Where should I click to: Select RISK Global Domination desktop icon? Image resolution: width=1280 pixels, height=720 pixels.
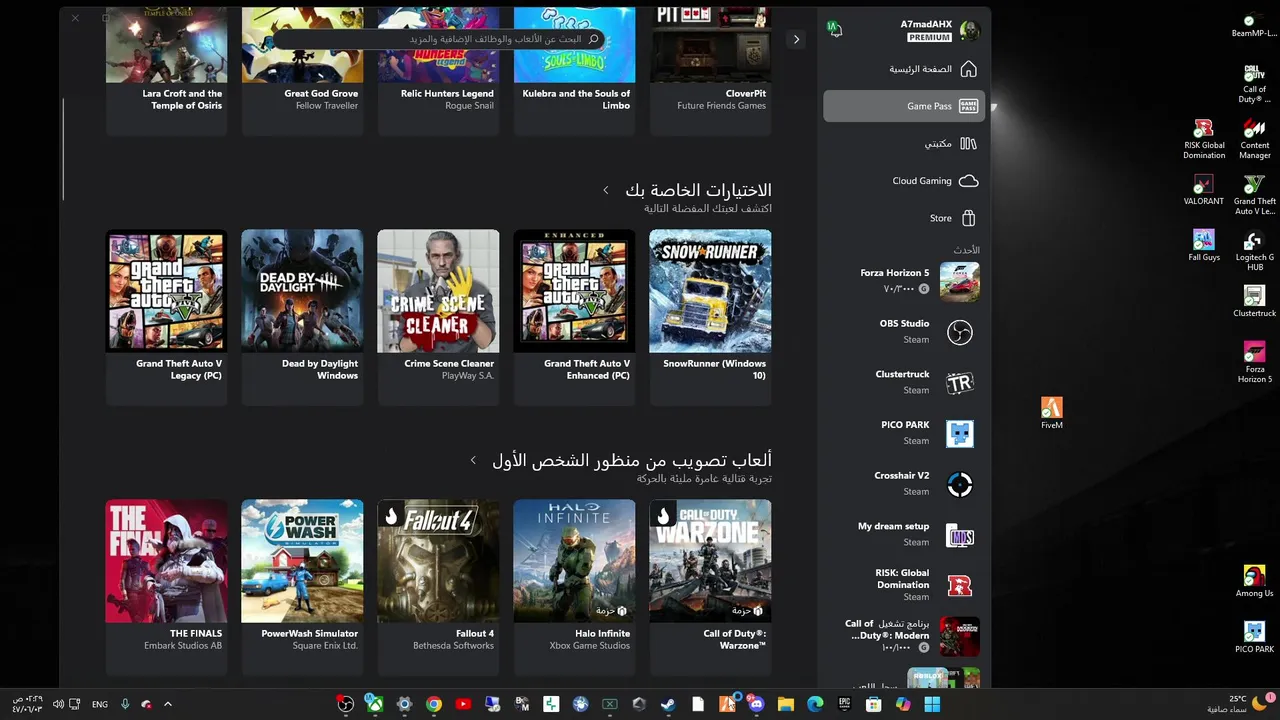1204,140
